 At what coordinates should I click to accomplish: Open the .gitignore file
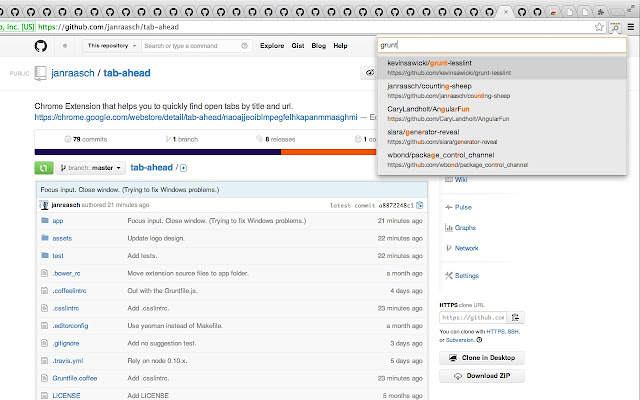coord(66,343)
